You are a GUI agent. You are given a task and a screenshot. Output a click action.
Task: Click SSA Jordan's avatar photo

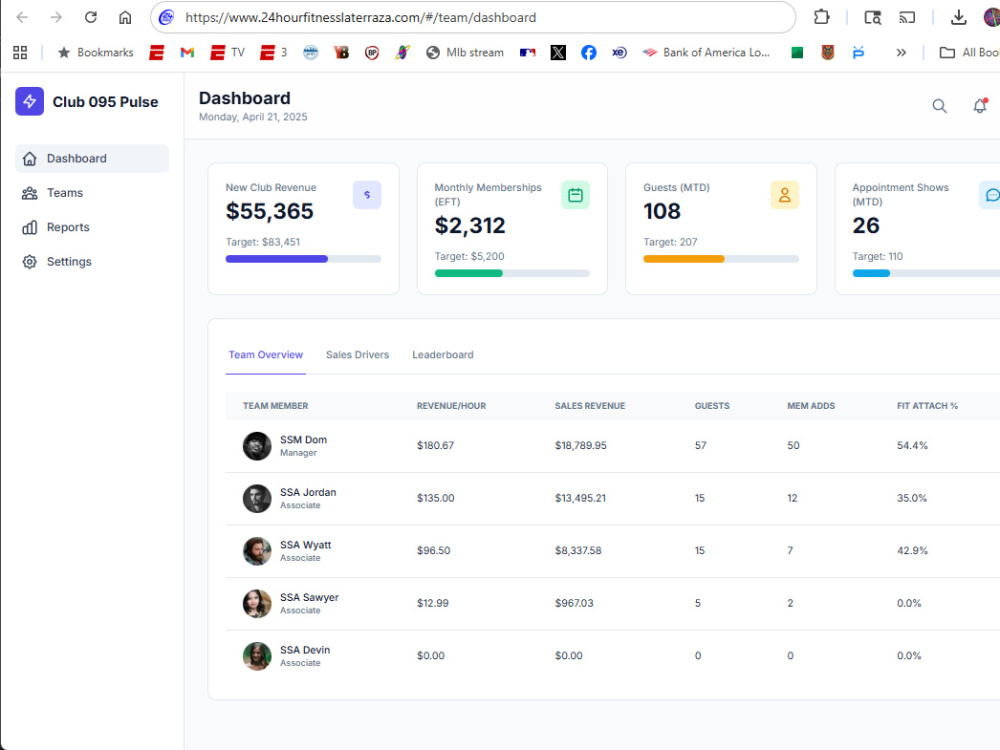coord(257,498)
